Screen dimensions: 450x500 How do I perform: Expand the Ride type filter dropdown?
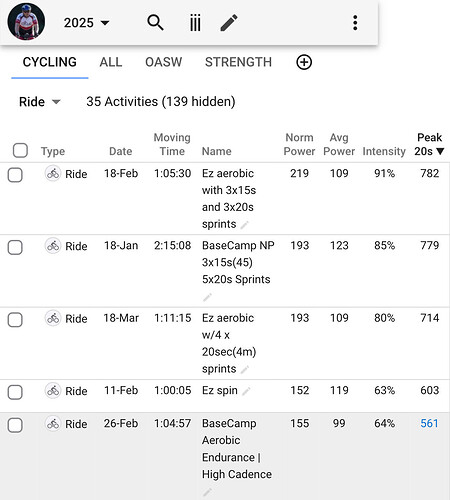[x=40, y=102]
